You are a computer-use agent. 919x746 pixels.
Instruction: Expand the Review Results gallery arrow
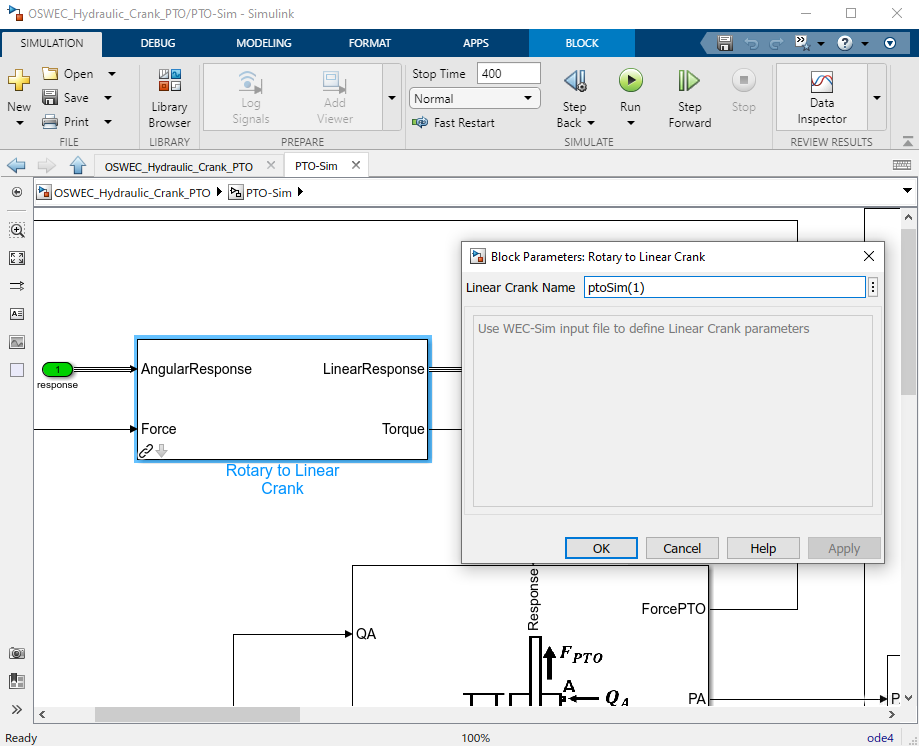tap(877, 97)
